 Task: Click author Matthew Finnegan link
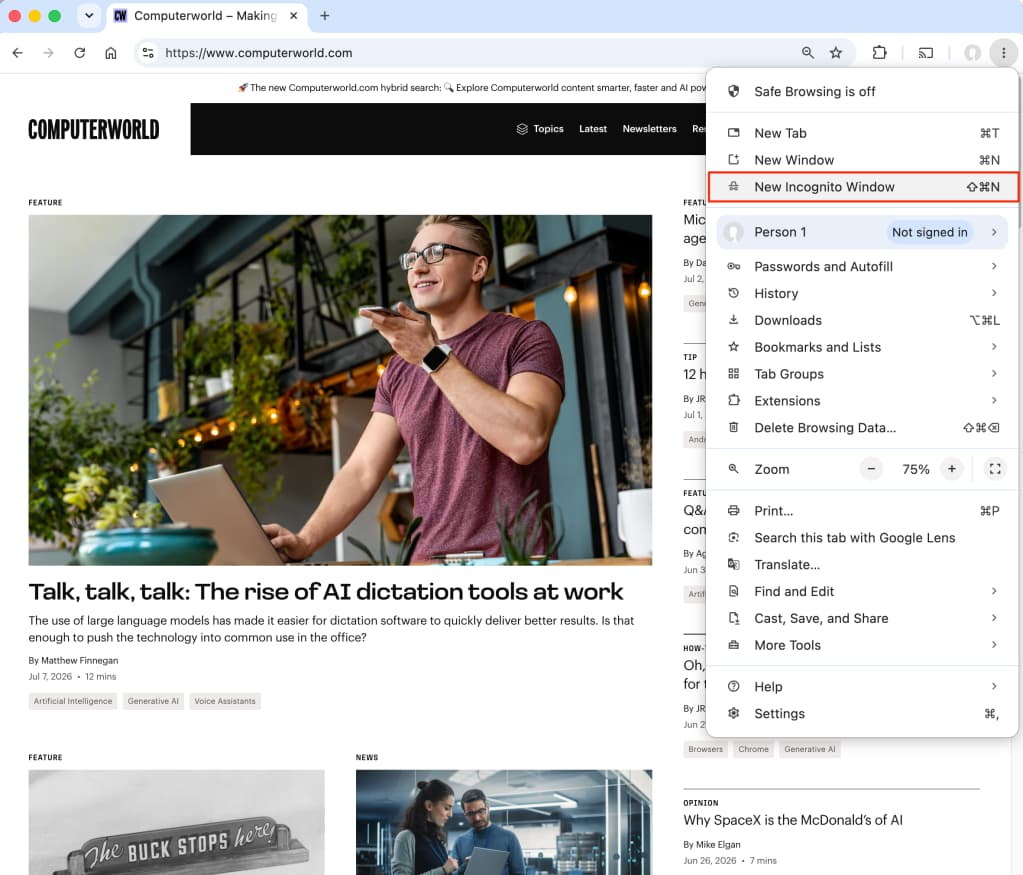click(80, 660)
